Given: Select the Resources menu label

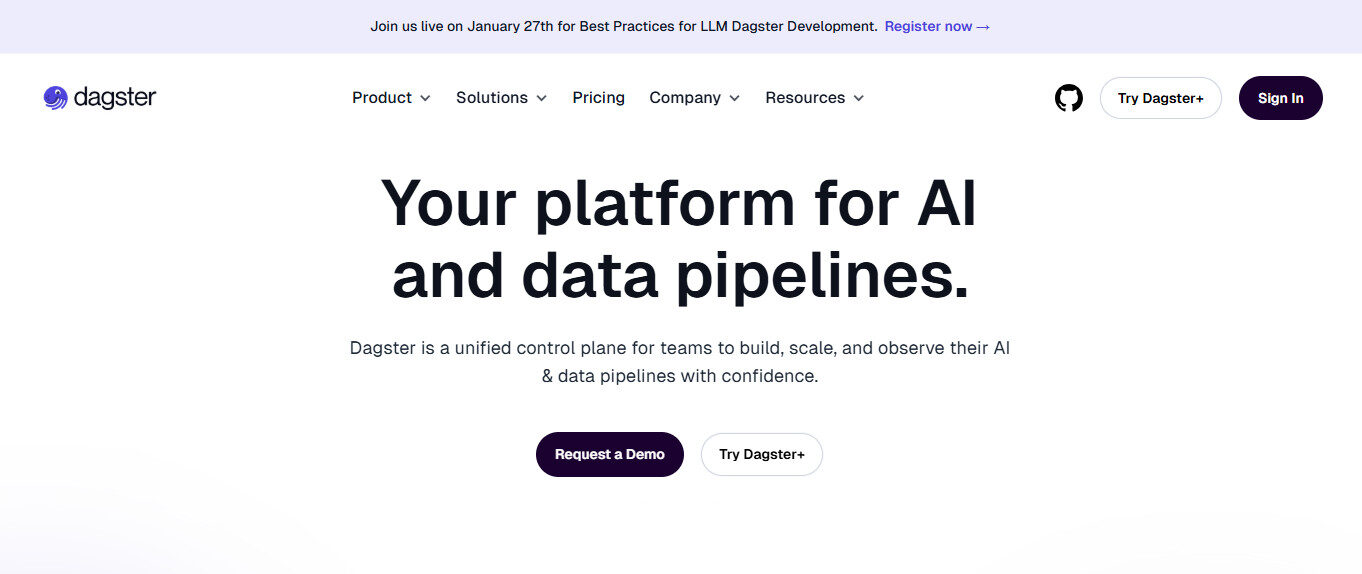Looking at the screenshot, I should pos(805,98).
